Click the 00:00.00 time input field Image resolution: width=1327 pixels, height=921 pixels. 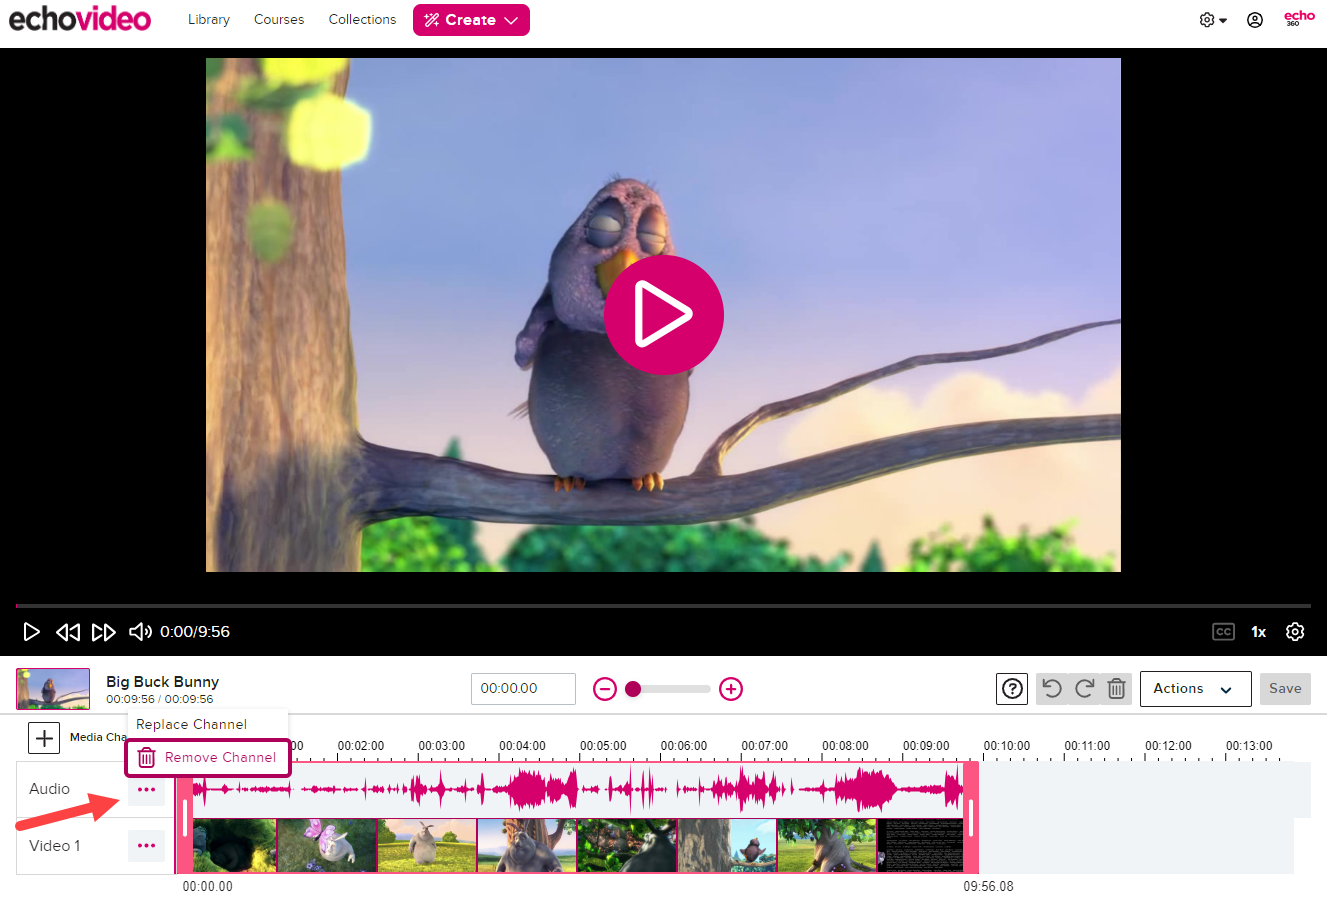[x=523, y=688]
